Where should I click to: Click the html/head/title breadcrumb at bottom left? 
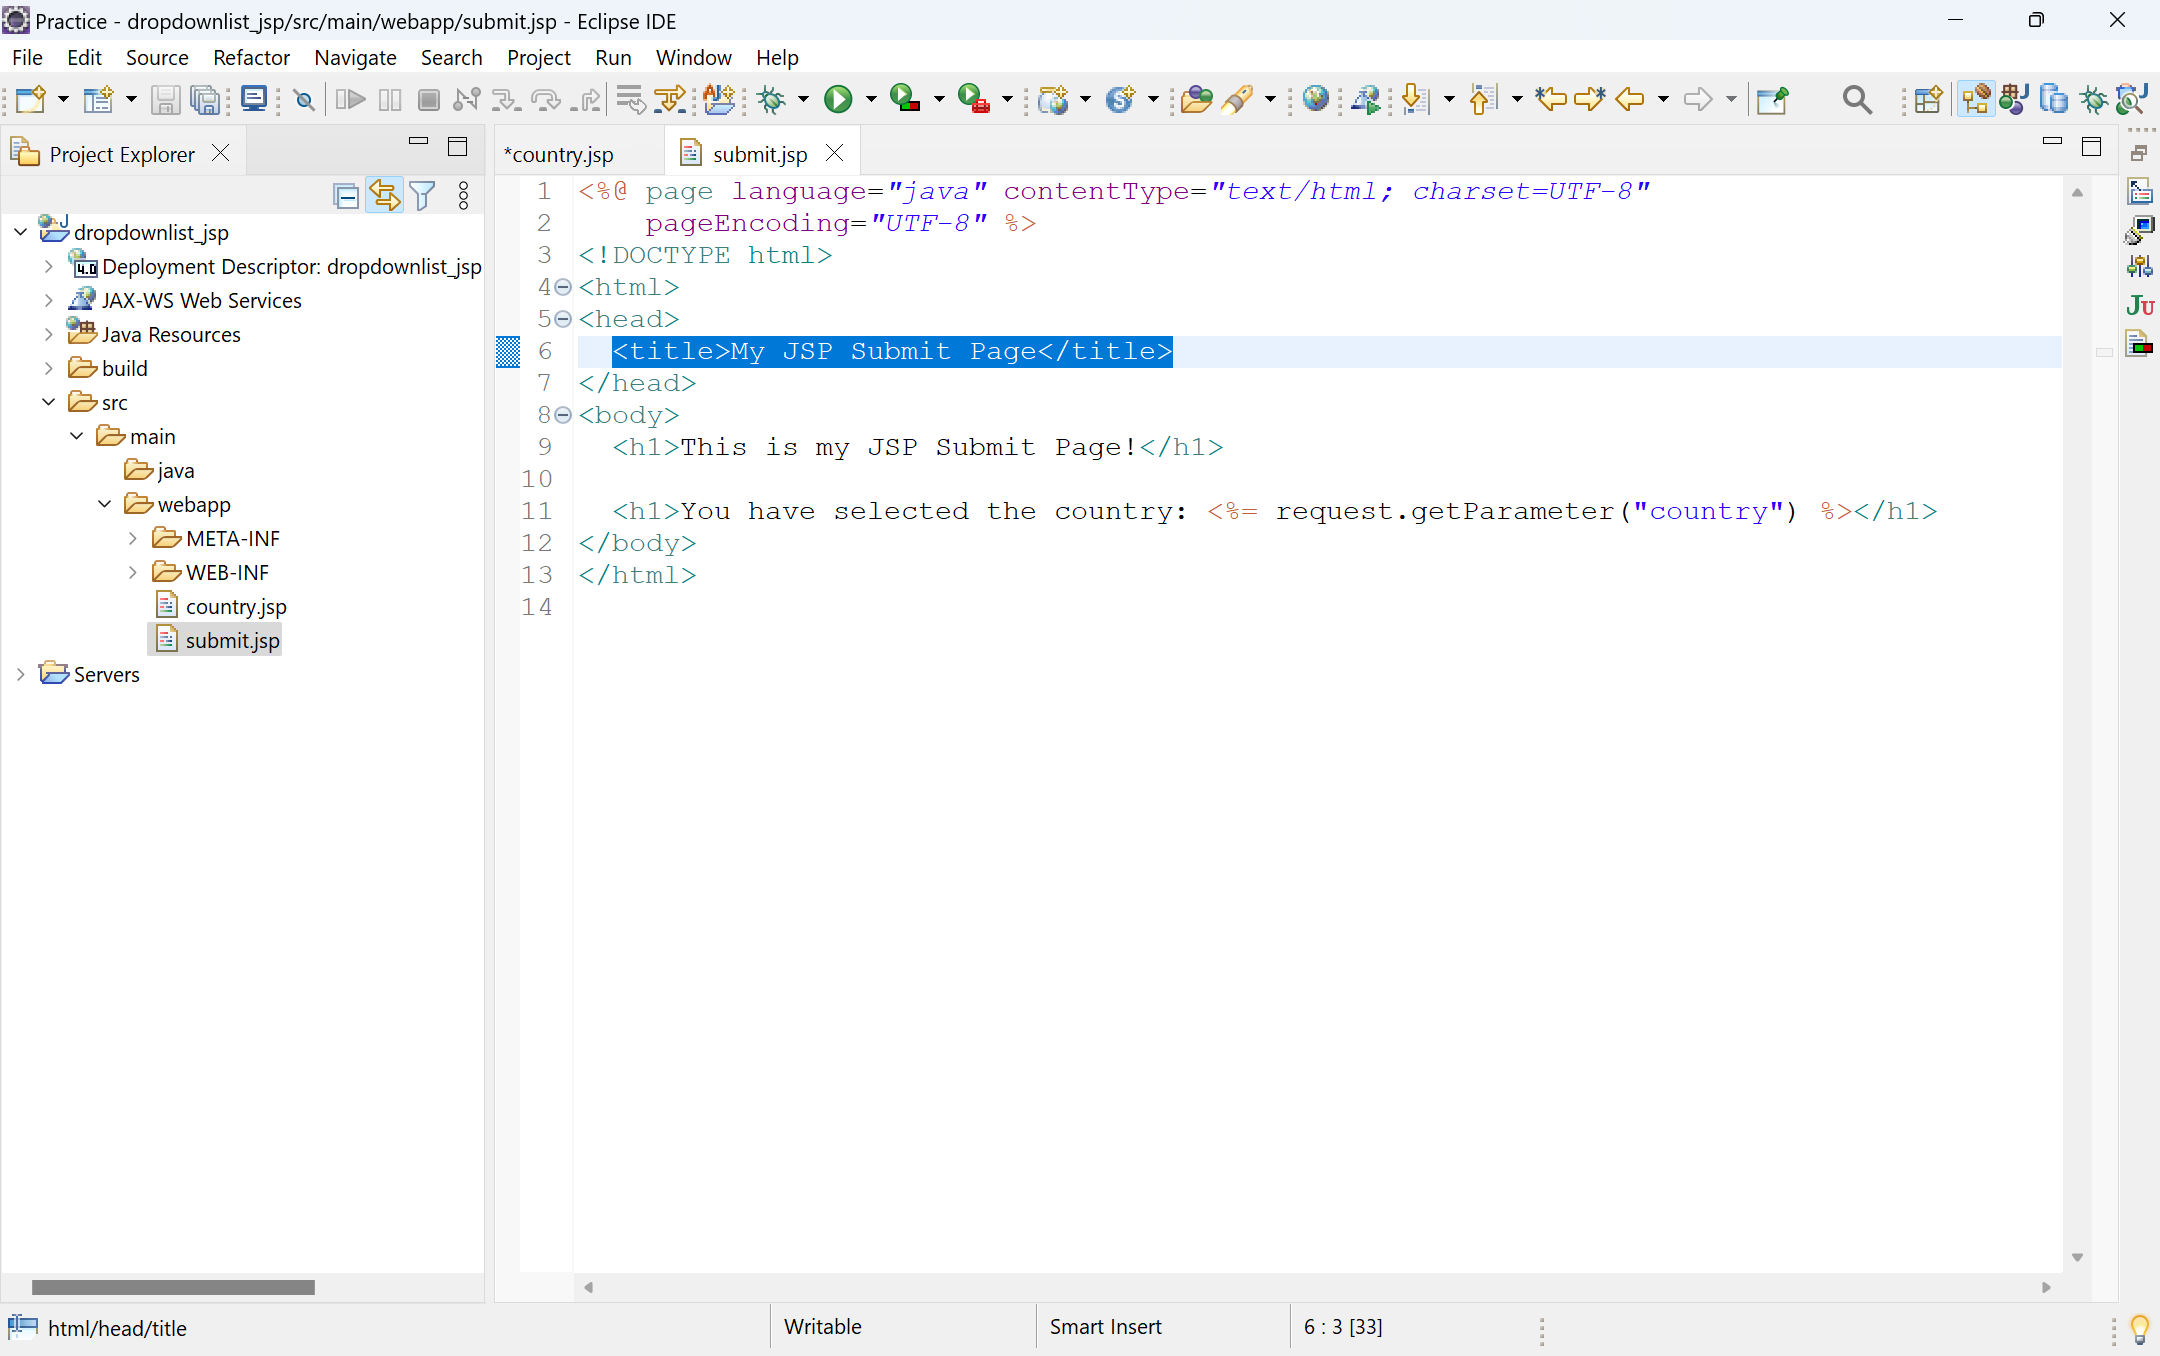(116, 1328)
